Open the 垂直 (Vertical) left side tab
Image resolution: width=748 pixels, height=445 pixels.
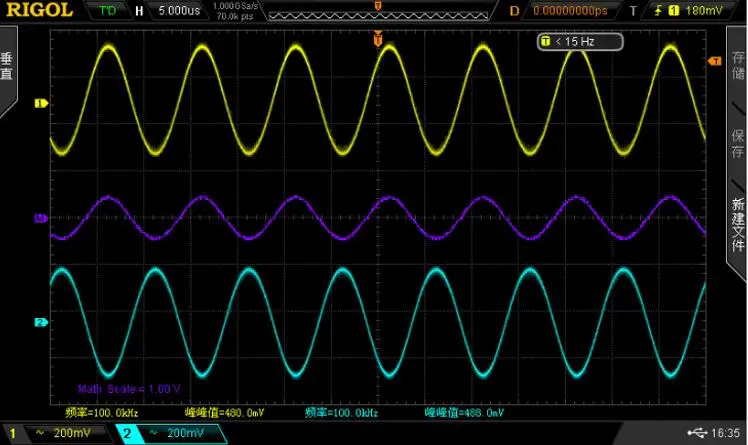(x=8, y=67)
